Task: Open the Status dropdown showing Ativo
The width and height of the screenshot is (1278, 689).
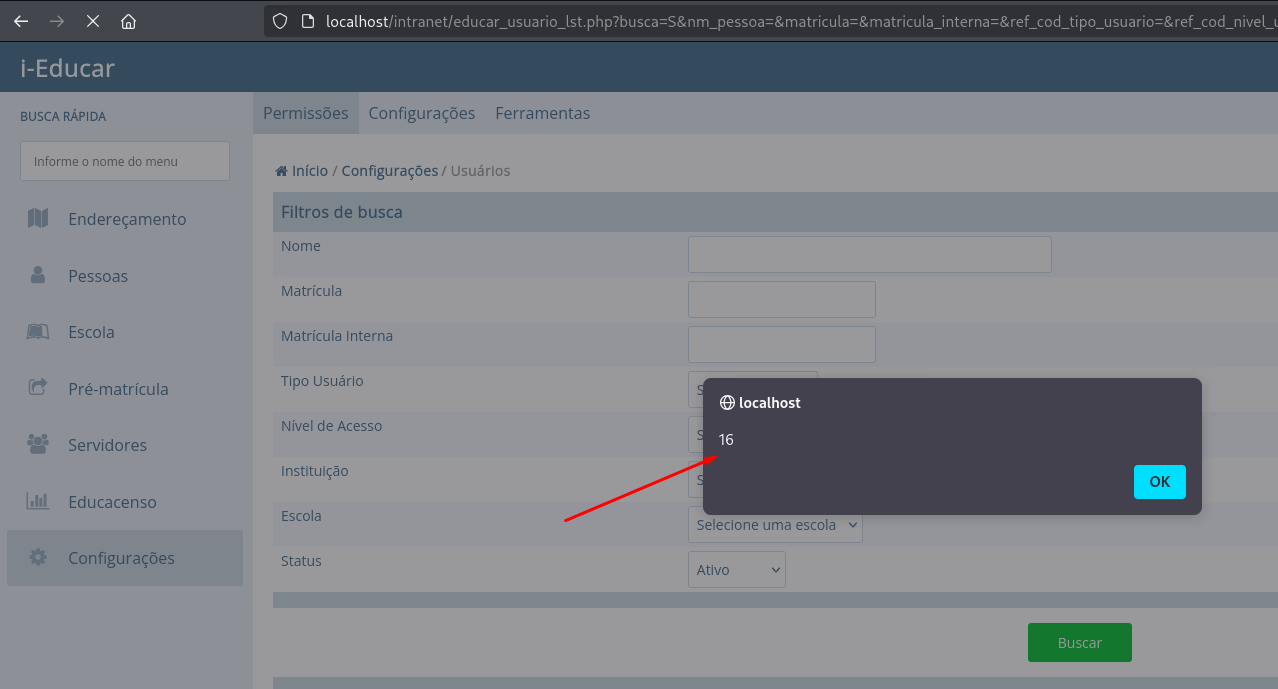Action: pyautogui.click(x=737, y=570)
